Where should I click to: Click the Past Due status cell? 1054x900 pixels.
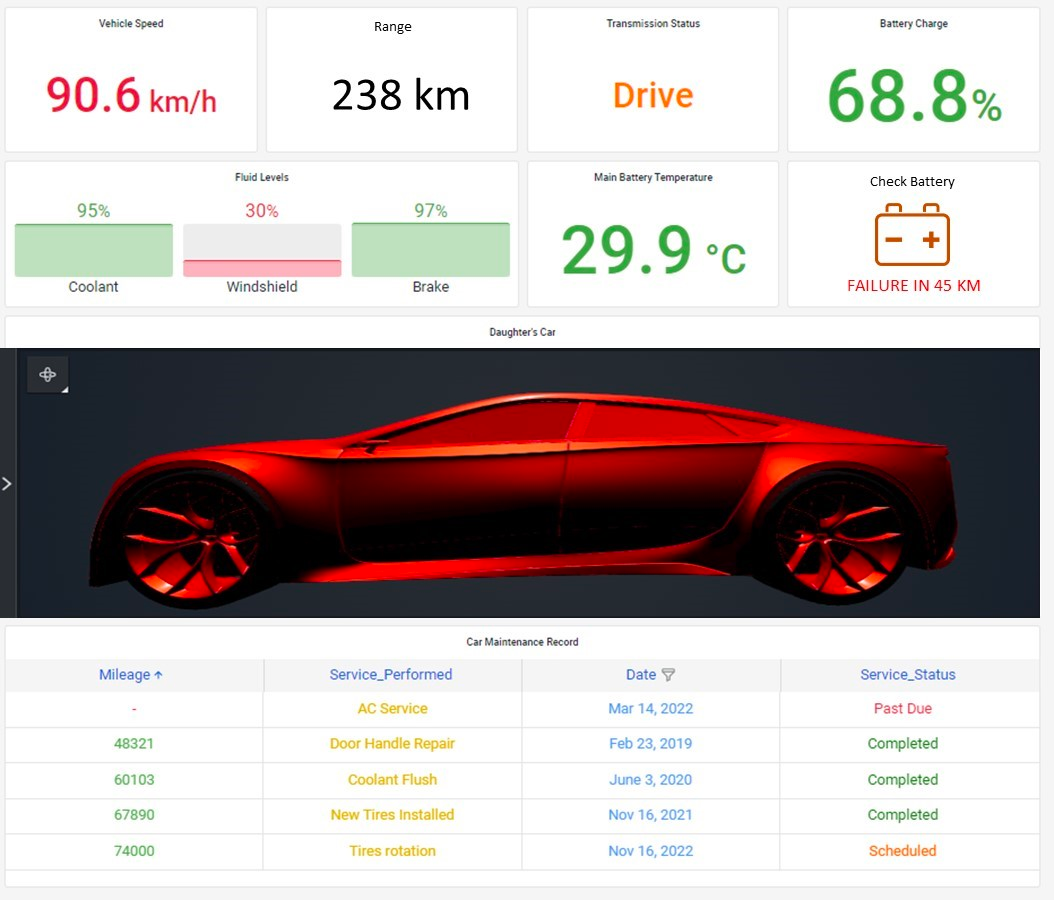903,708
